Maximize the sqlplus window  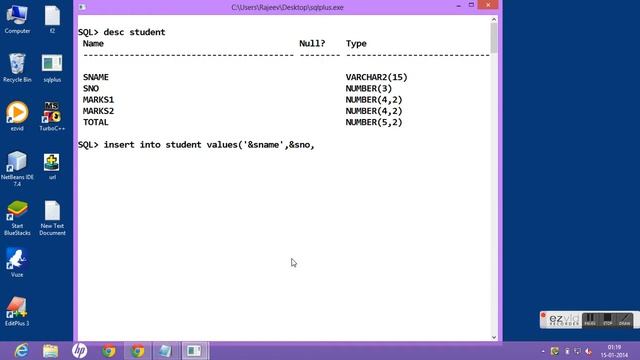coord(471,5)
